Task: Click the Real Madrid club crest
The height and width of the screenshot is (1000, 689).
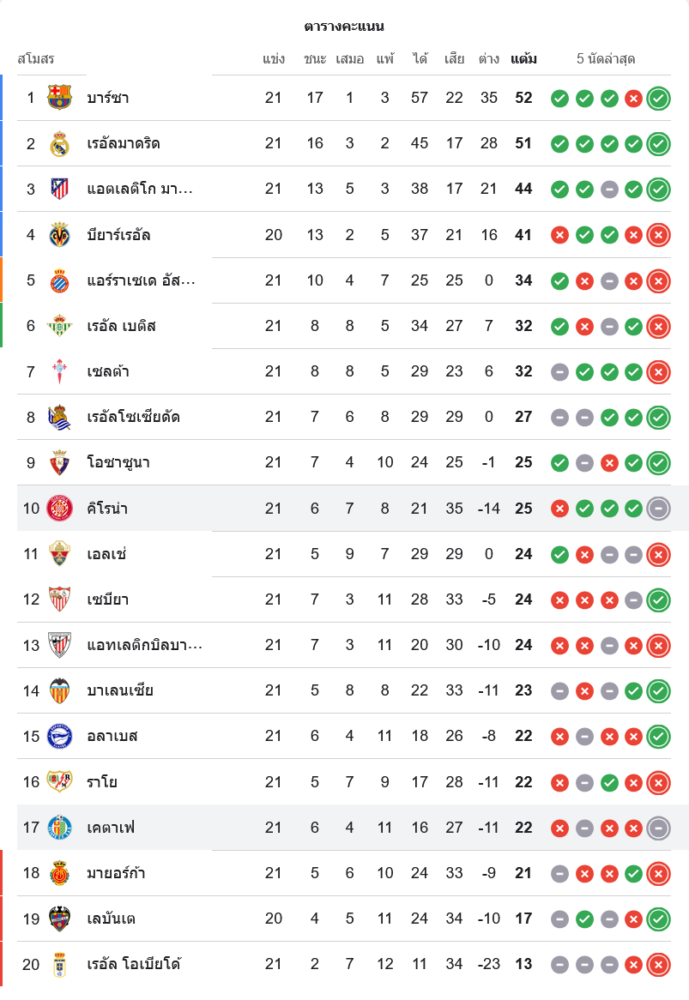Action: click(x=60, y=144)
